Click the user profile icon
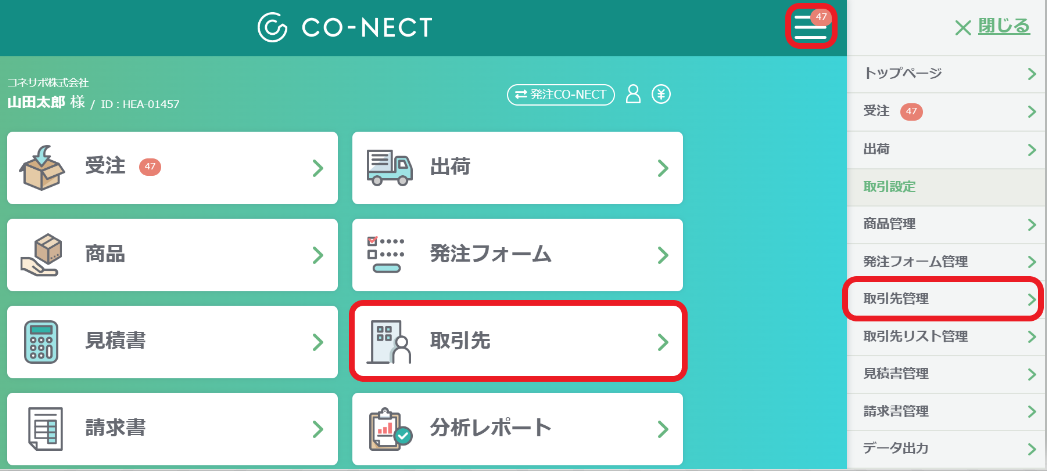Viewport: 1047px width, 471px height. click(633, 94)
